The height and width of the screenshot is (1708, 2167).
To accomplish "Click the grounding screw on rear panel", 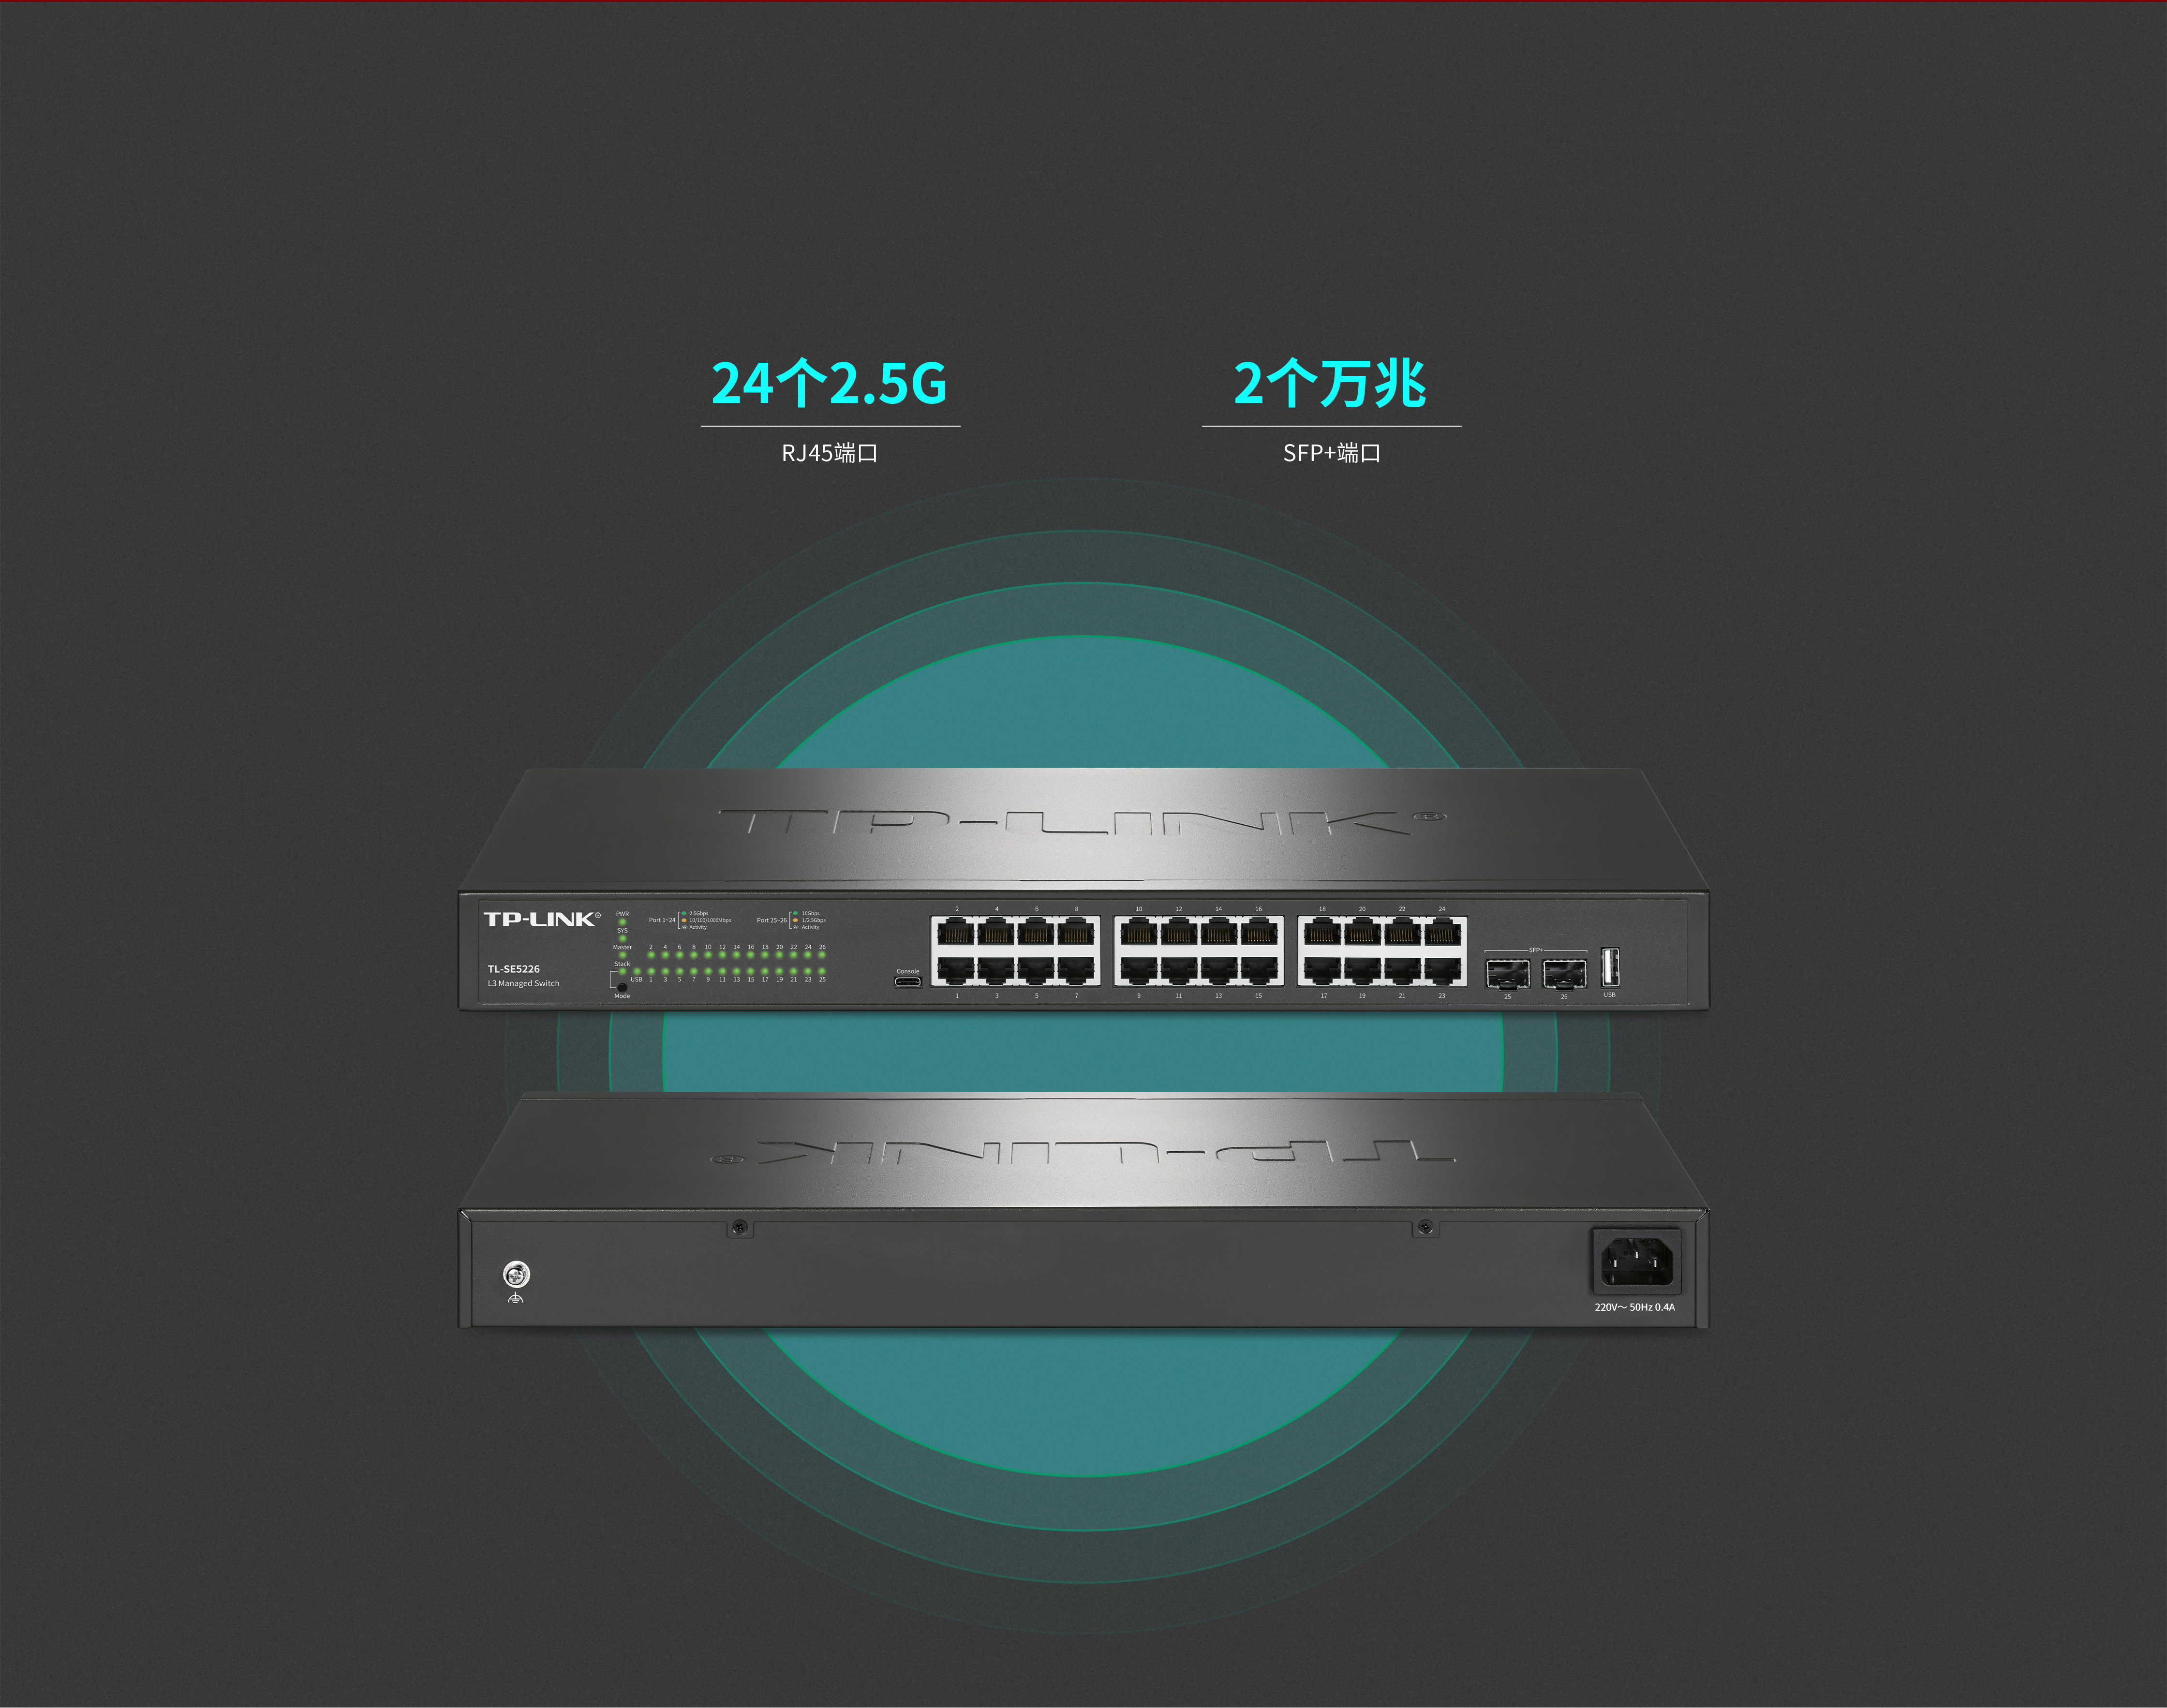I will tap(516, 1274).
